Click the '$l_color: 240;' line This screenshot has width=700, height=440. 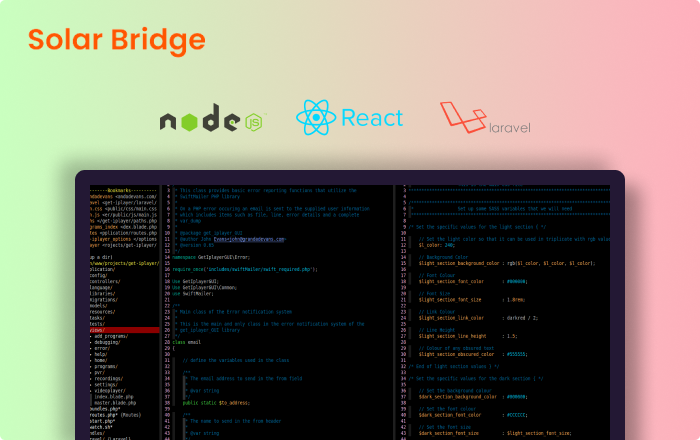tap(437, 245)
